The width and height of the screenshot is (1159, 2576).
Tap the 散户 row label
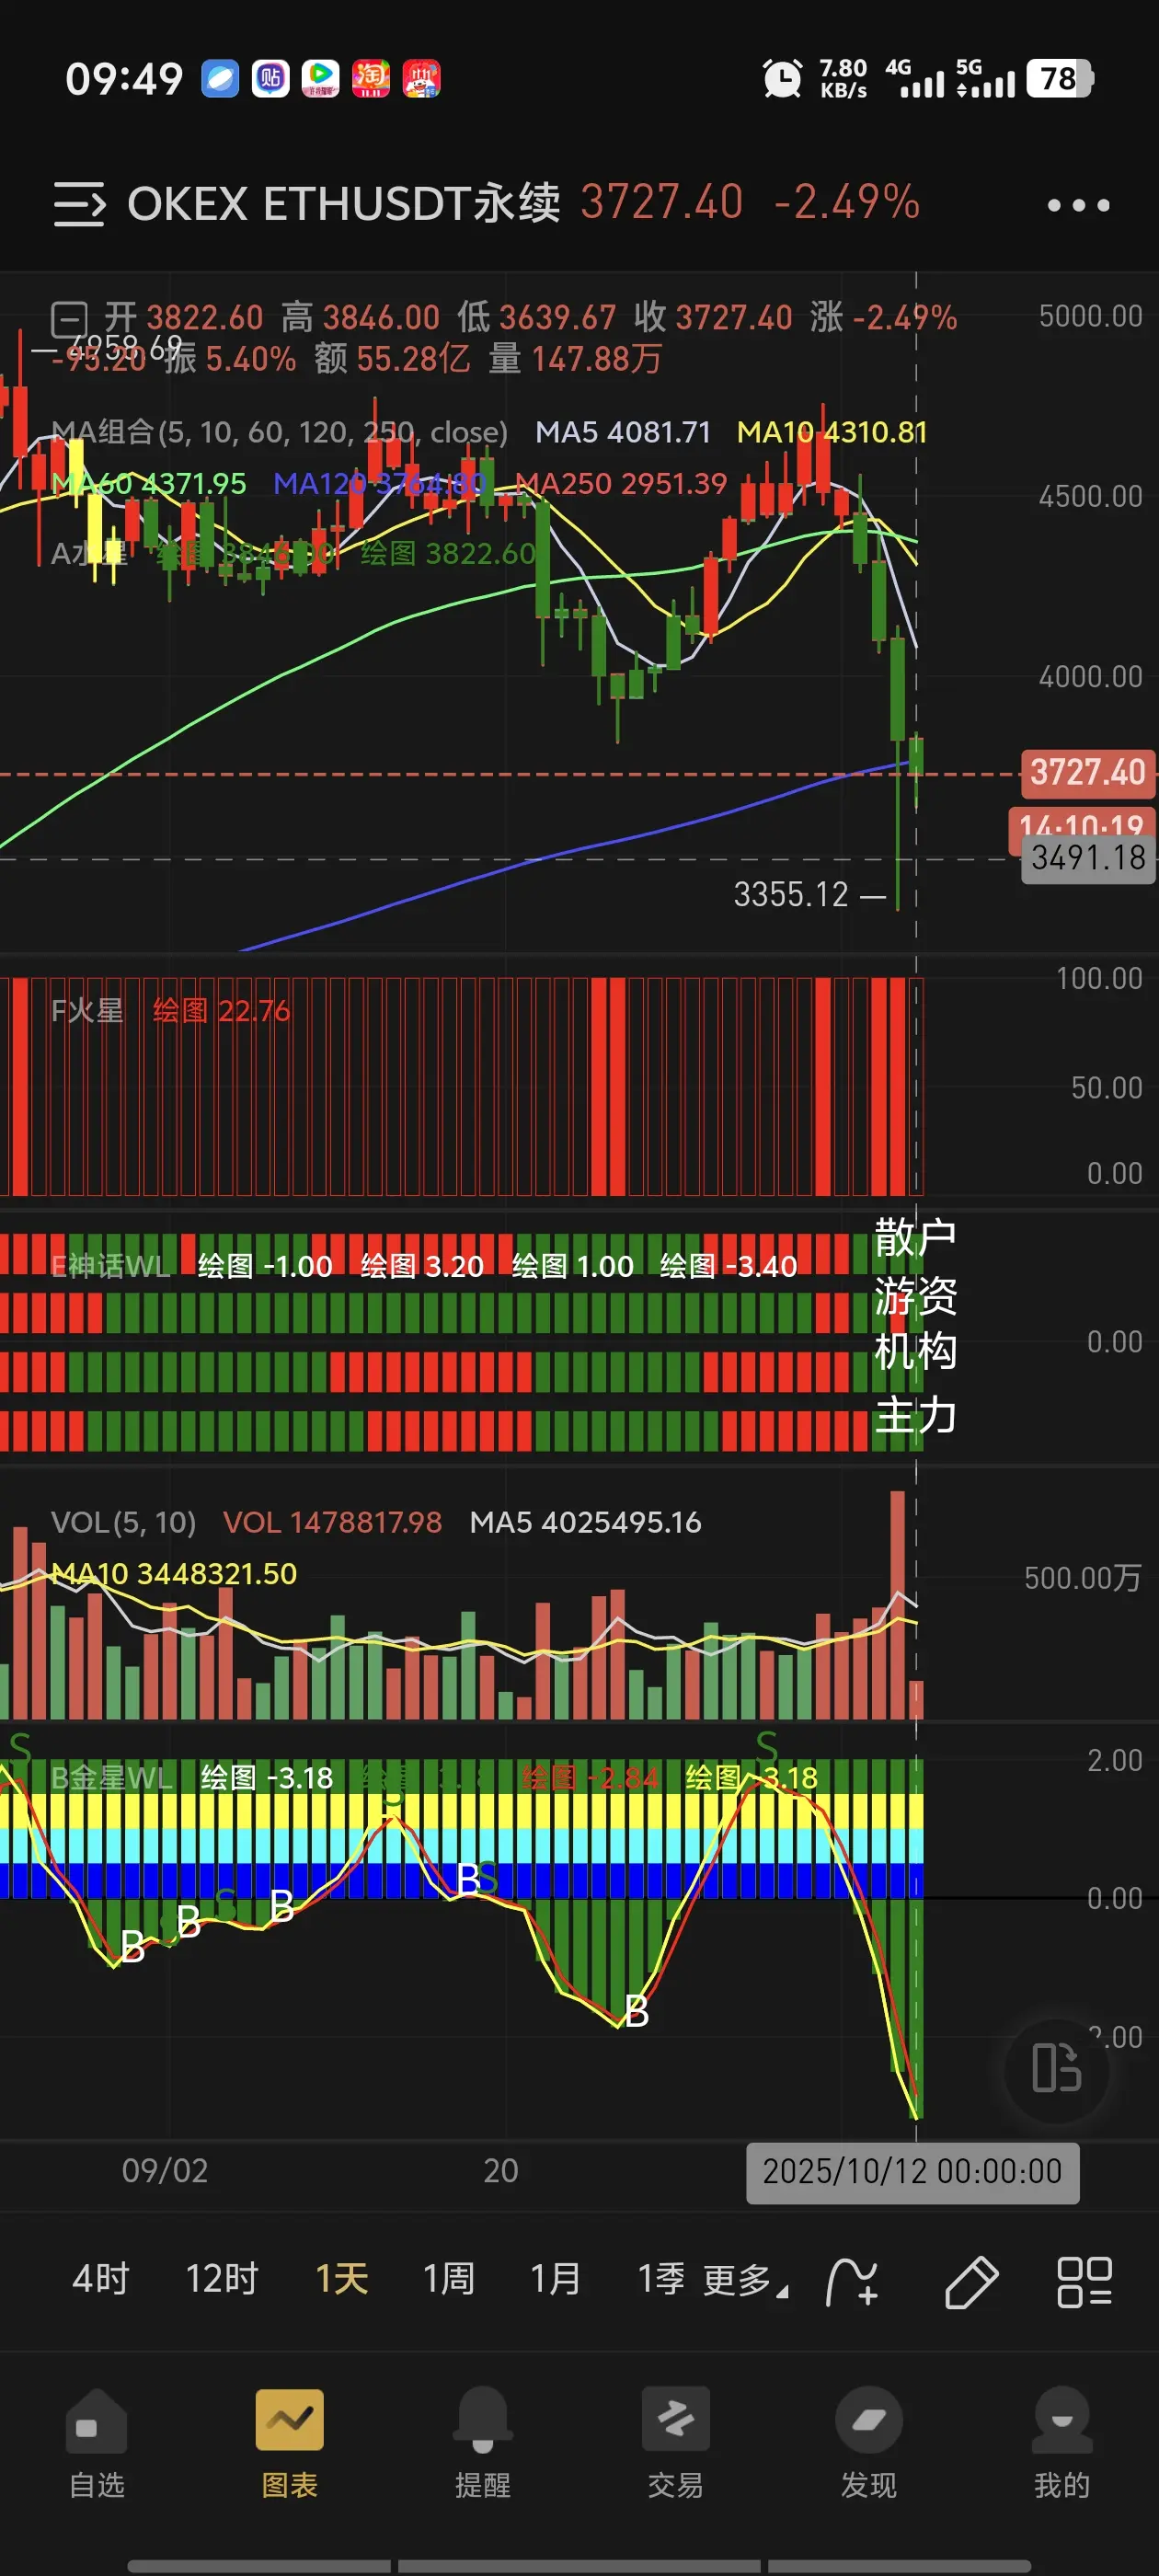coord(915,1238)
